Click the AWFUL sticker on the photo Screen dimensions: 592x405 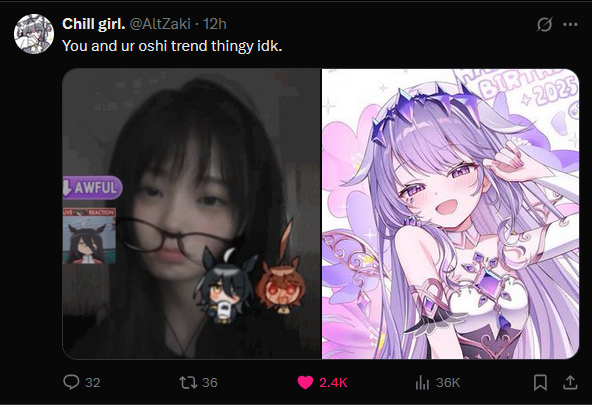coord(92,187)
